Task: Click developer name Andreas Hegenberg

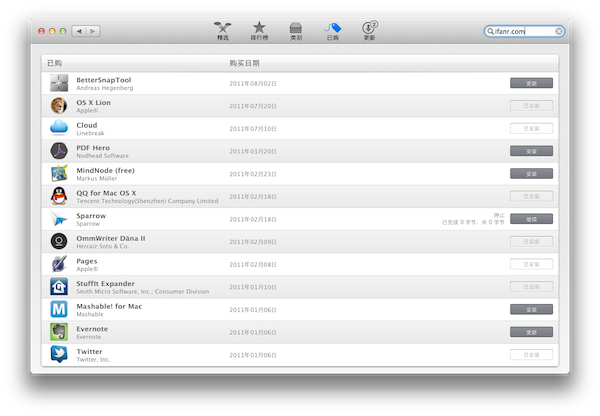Action: pos(105,88)
